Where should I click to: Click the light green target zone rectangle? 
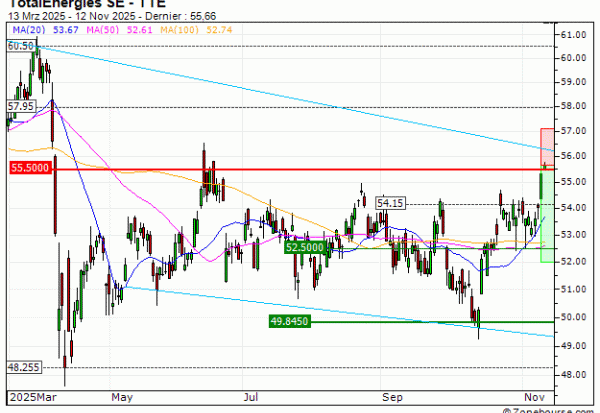click(547, 214)
